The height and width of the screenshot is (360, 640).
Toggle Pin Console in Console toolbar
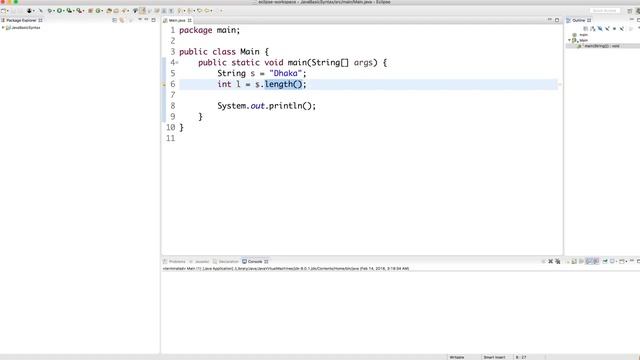[605, 261]
